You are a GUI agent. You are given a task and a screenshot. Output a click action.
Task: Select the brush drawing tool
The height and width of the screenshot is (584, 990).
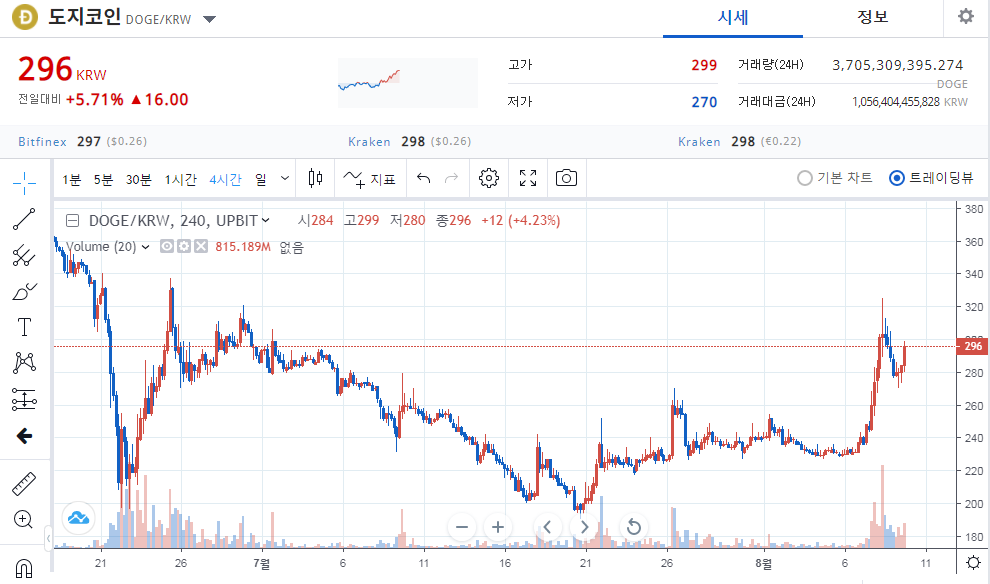24,291
